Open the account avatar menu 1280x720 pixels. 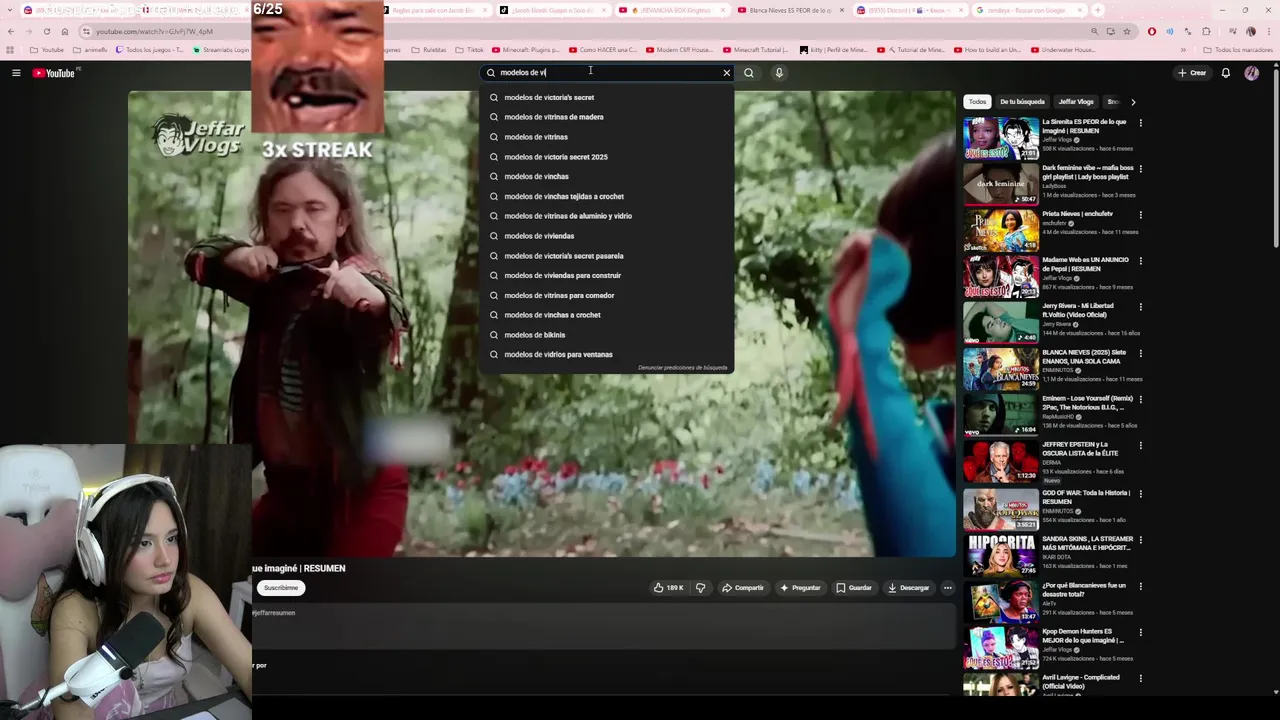pyautogui.click(x=1252, y=73)
